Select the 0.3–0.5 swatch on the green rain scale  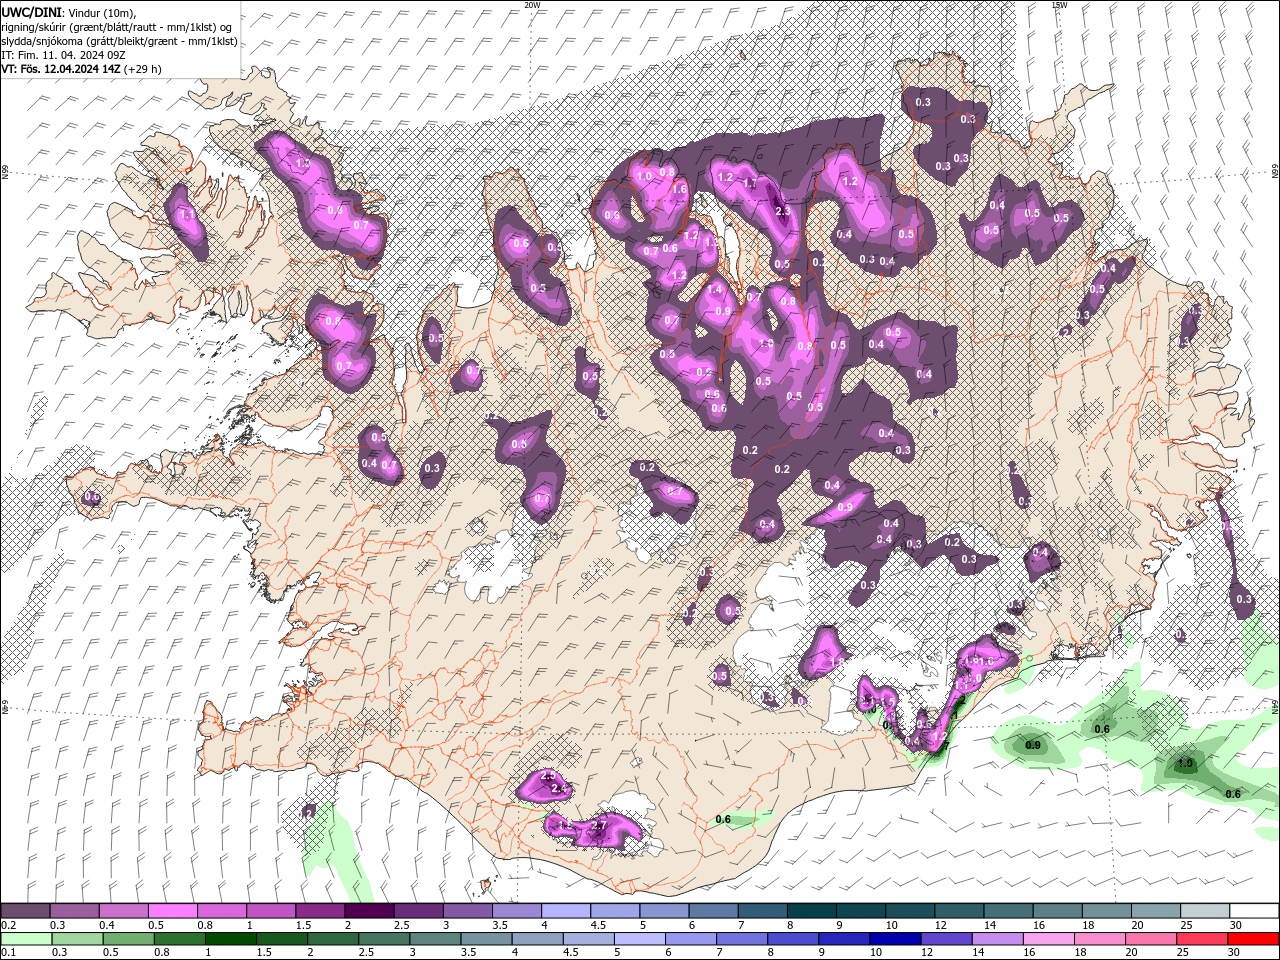77,939
